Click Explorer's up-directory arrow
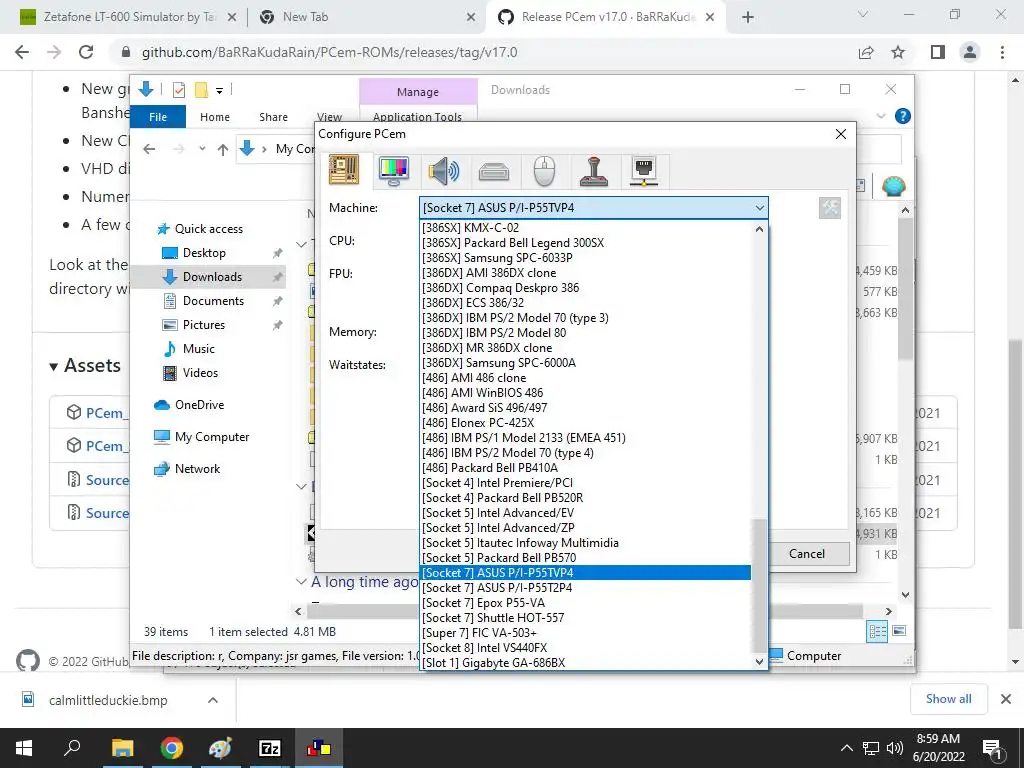Viewport: 1024px width, 768px height. [223, 150]
